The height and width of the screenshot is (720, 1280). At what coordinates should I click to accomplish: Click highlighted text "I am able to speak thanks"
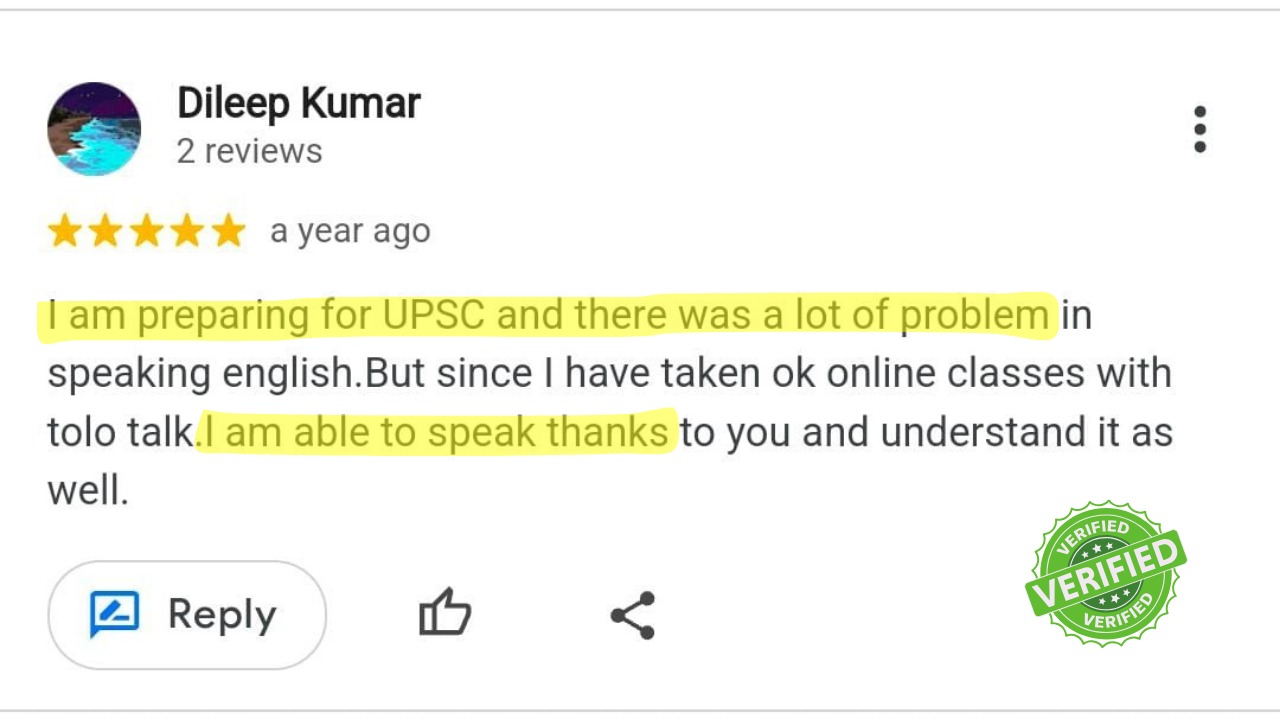[436, 433]
